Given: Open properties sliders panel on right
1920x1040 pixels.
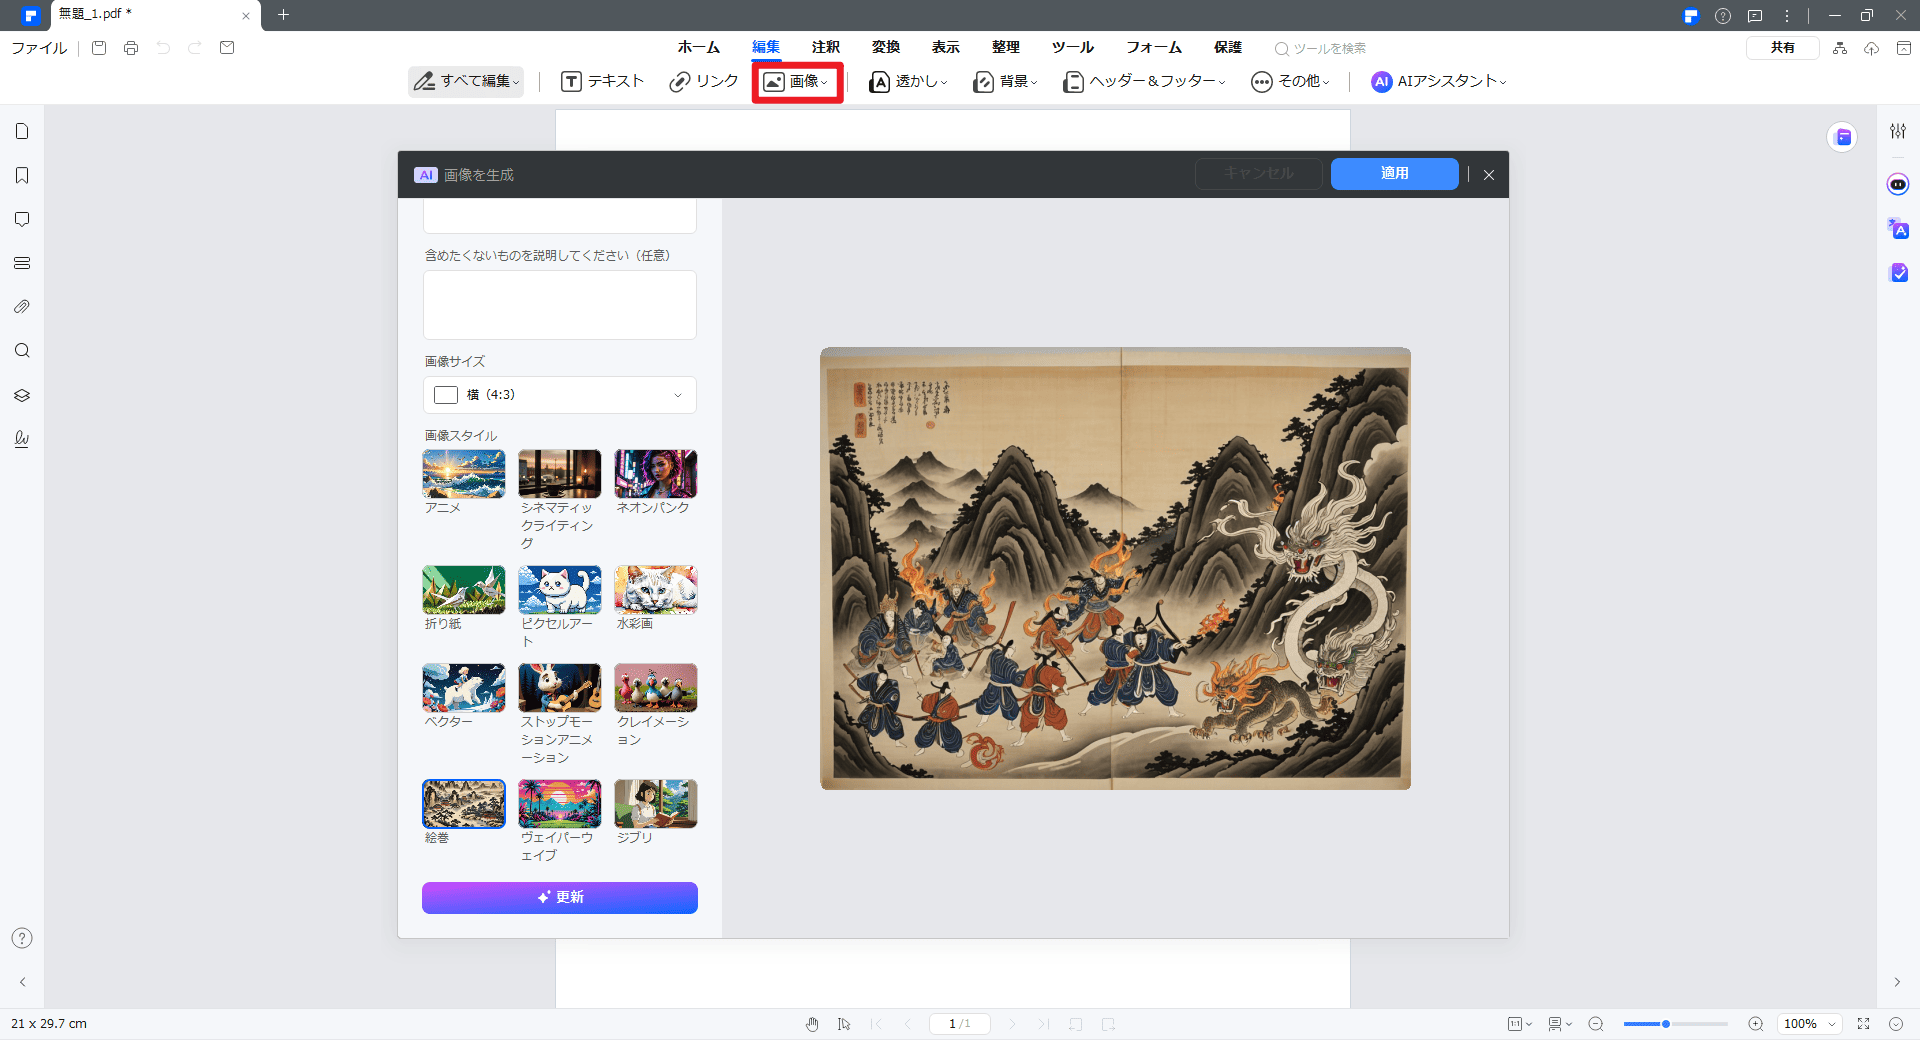Looking at the screenshot, I should coord(1898,131).
